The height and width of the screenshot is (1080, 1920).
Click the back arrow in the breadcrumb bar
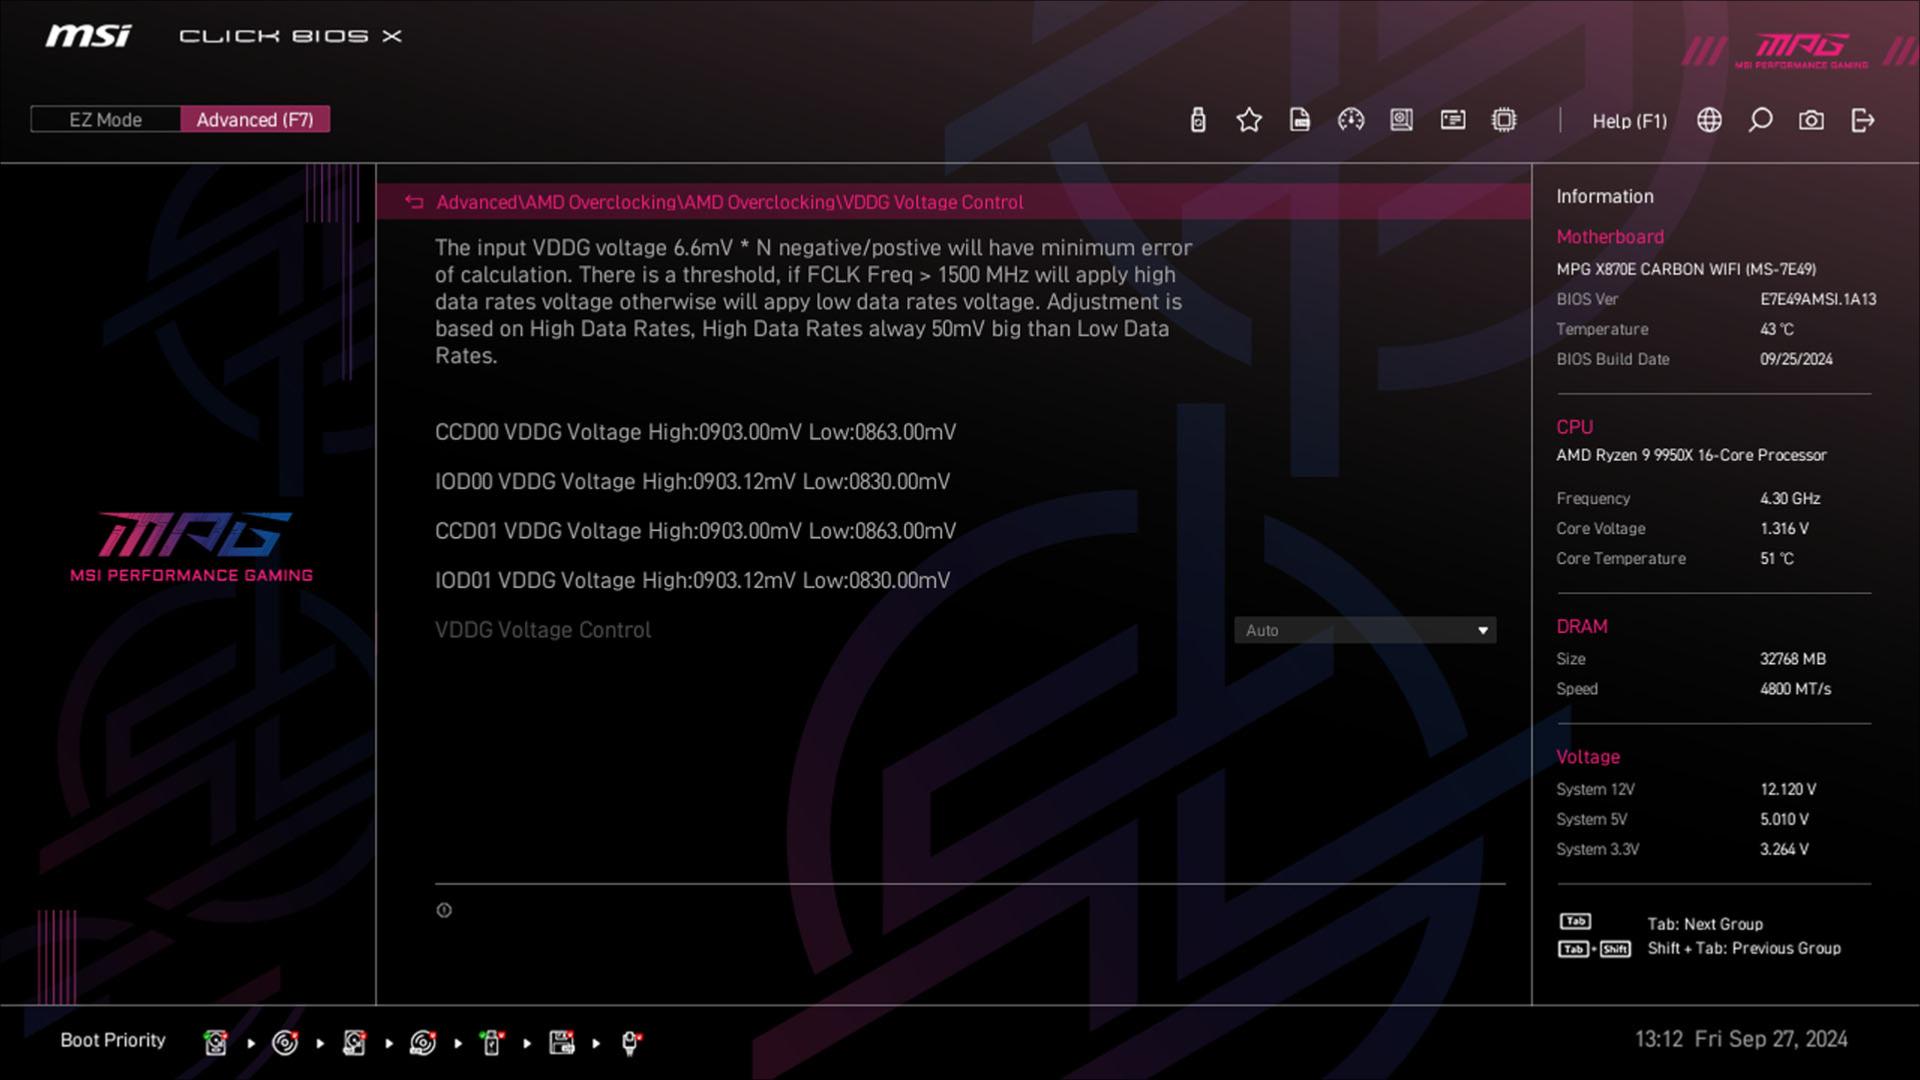pyautogui.click(x=414, y=202)
